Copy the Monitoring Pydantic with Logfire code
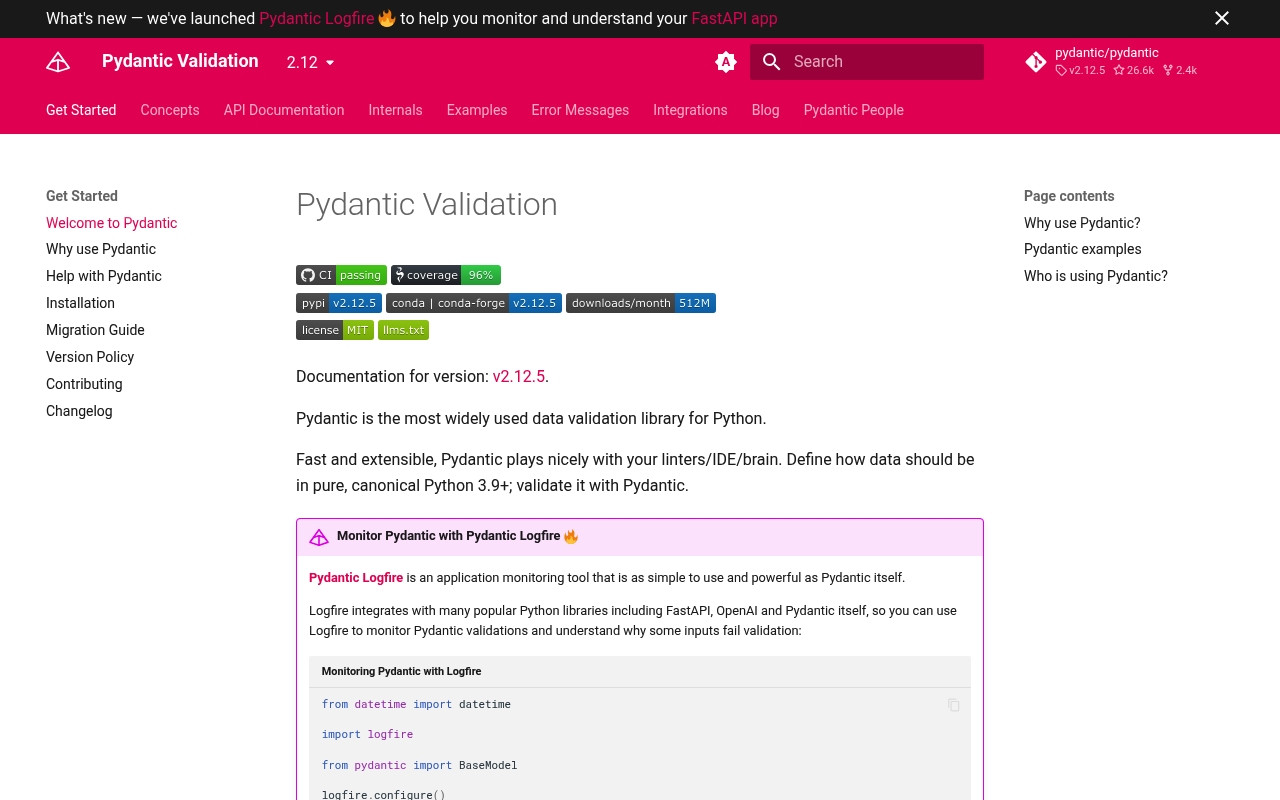Image resolution: width=1280 pixels, height=800 pixels. click(954, 705)
